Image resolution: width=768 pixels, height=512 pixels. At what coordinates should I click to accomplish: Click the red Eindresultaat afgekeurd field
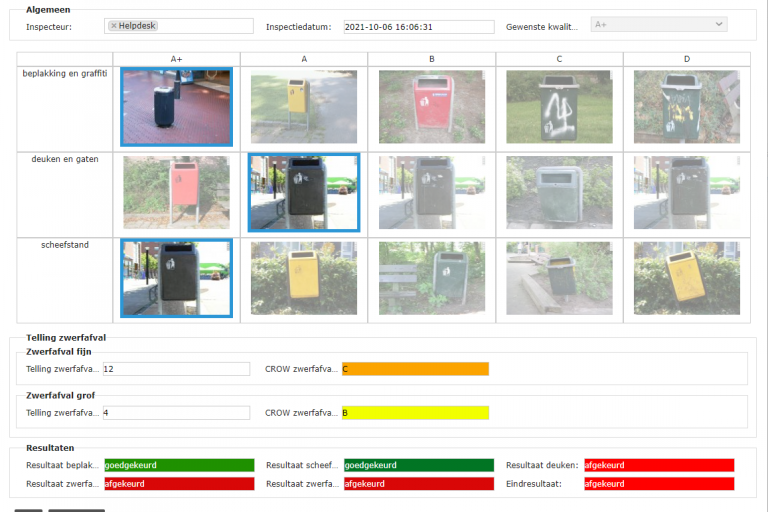tap(659, 484)
